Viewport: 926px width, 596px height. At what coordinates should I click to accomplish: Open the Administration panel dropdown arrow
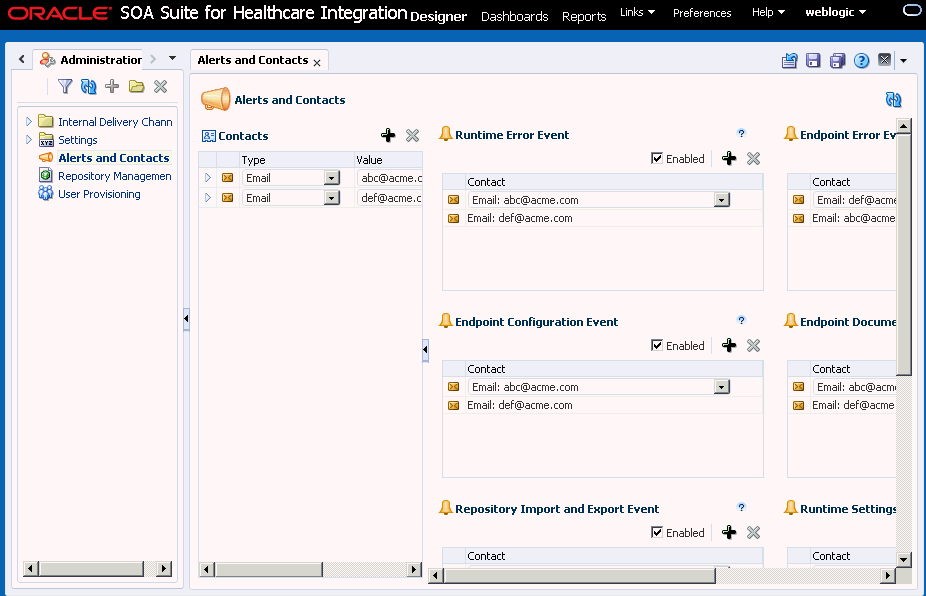(x=172, y=58)
